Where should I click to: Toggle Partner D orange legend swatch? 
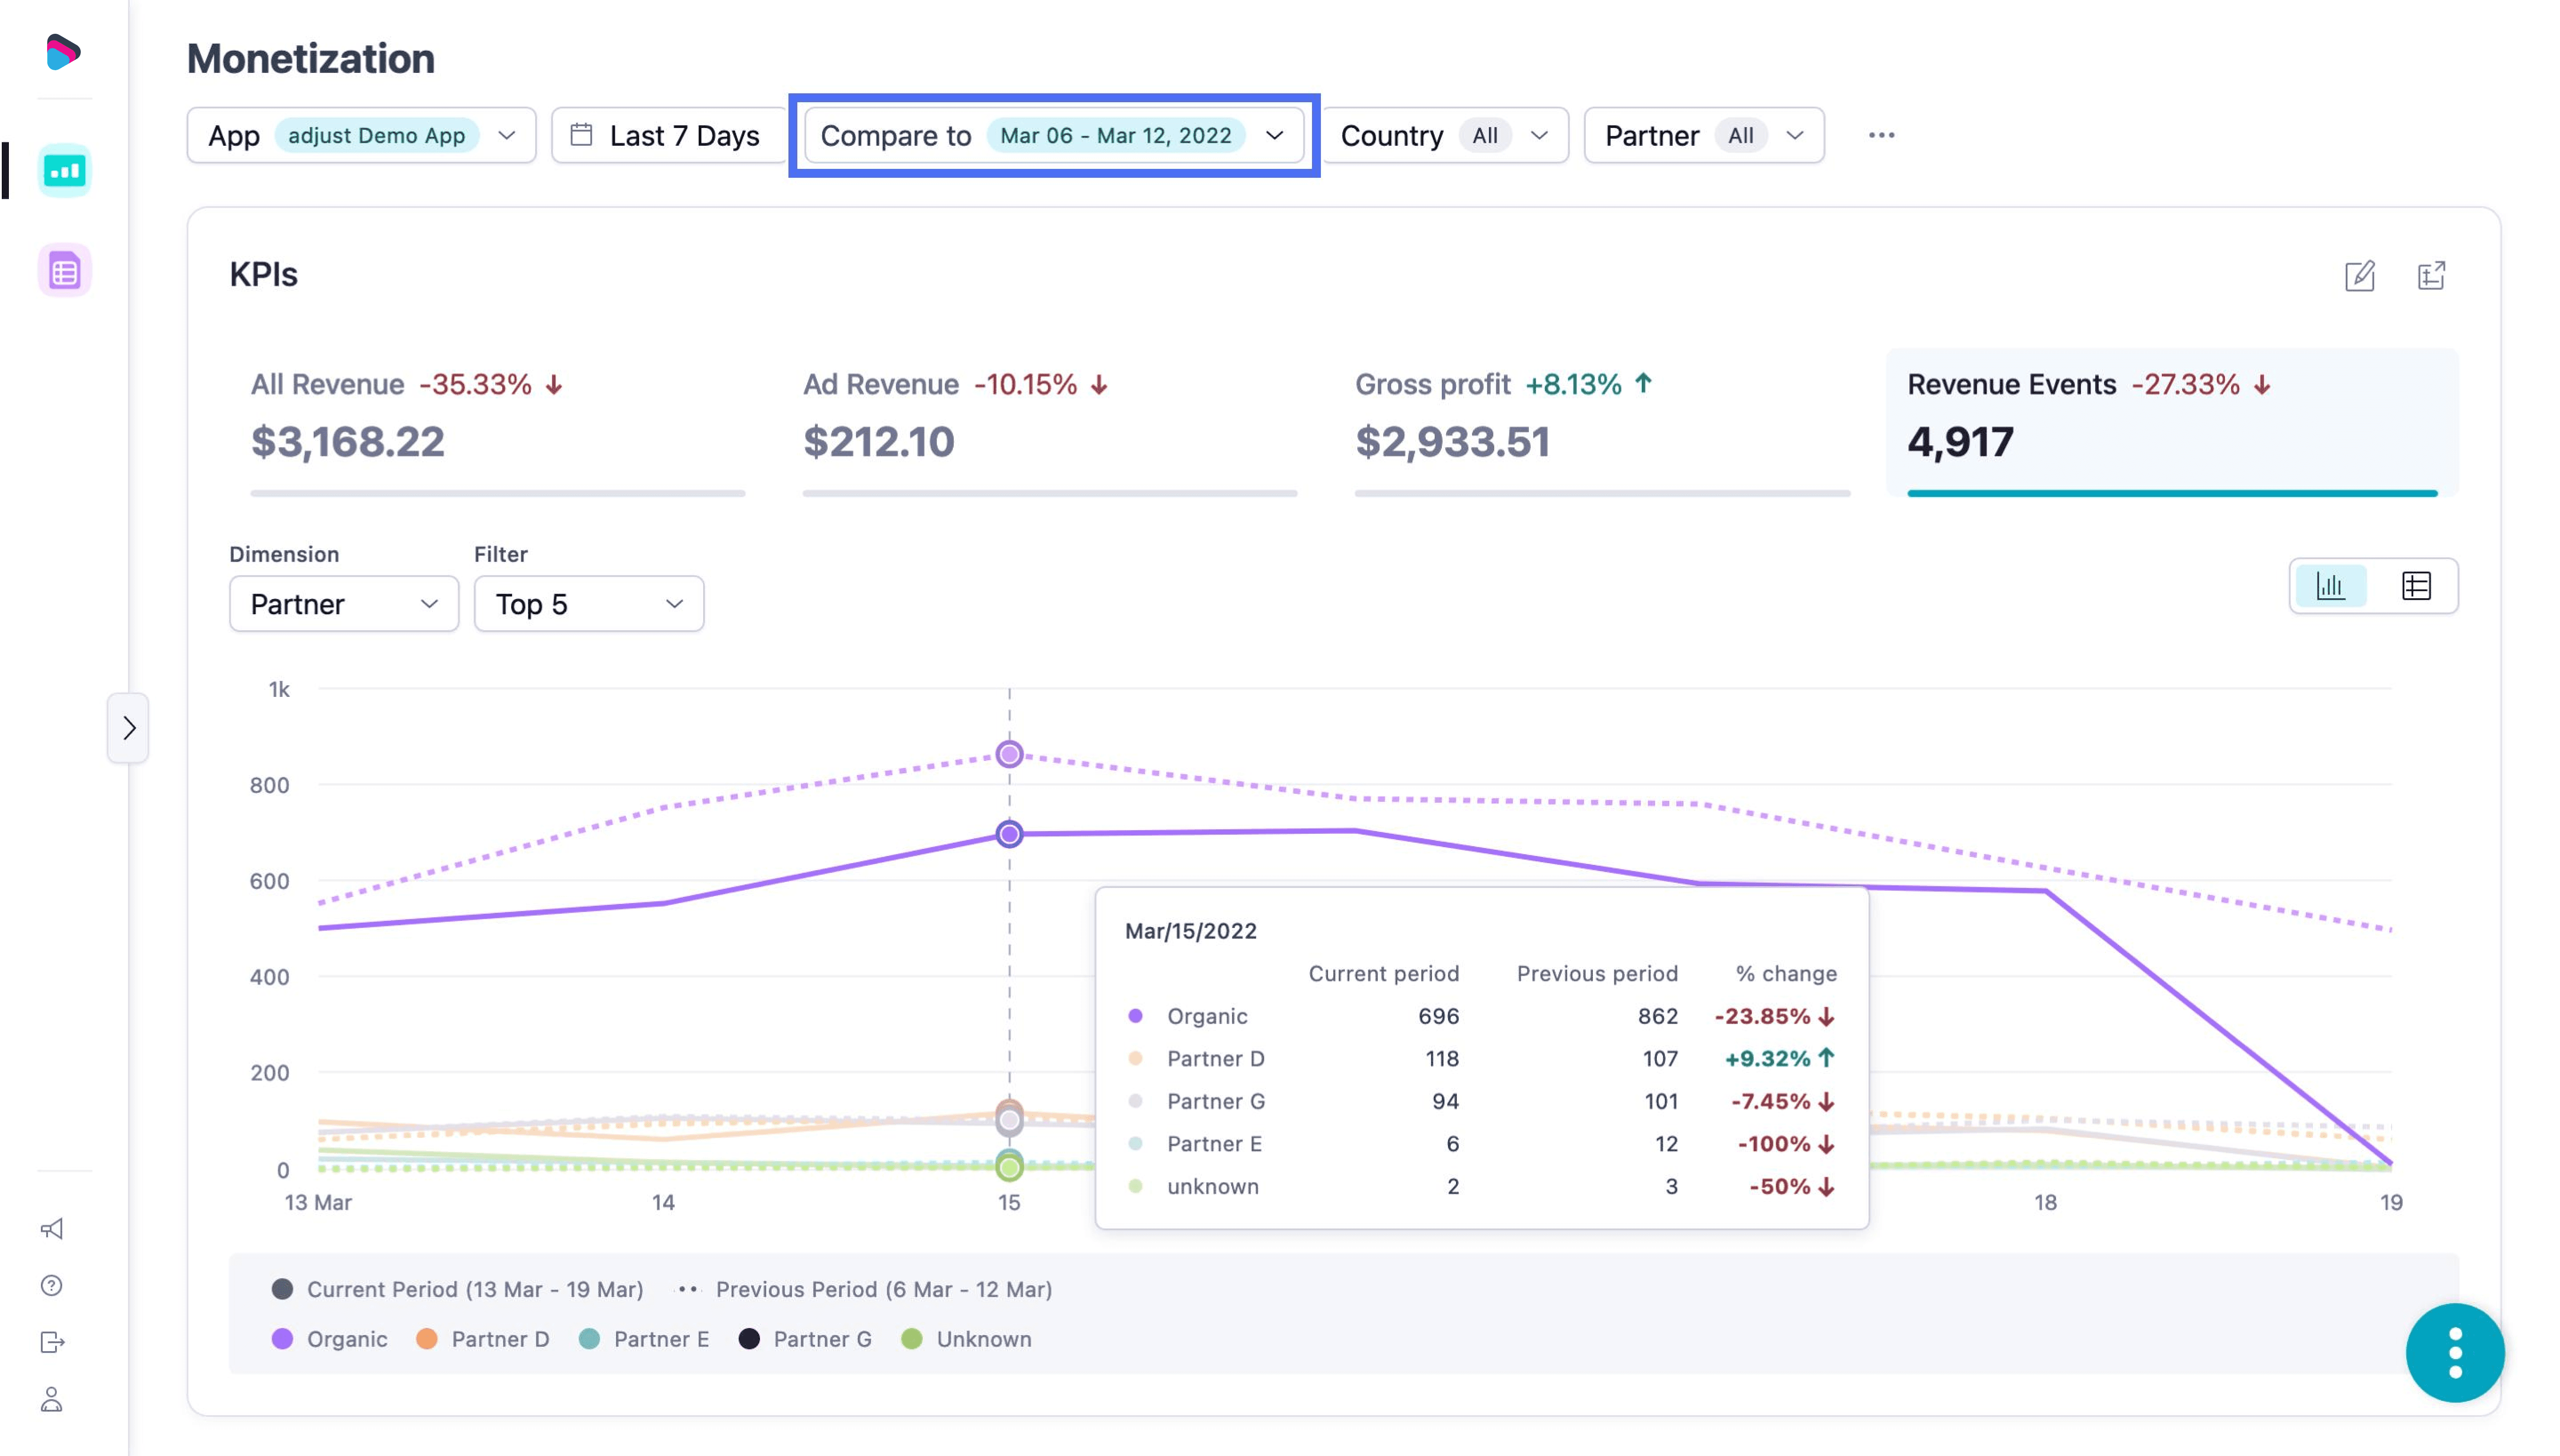click(x=427, y=1339)
